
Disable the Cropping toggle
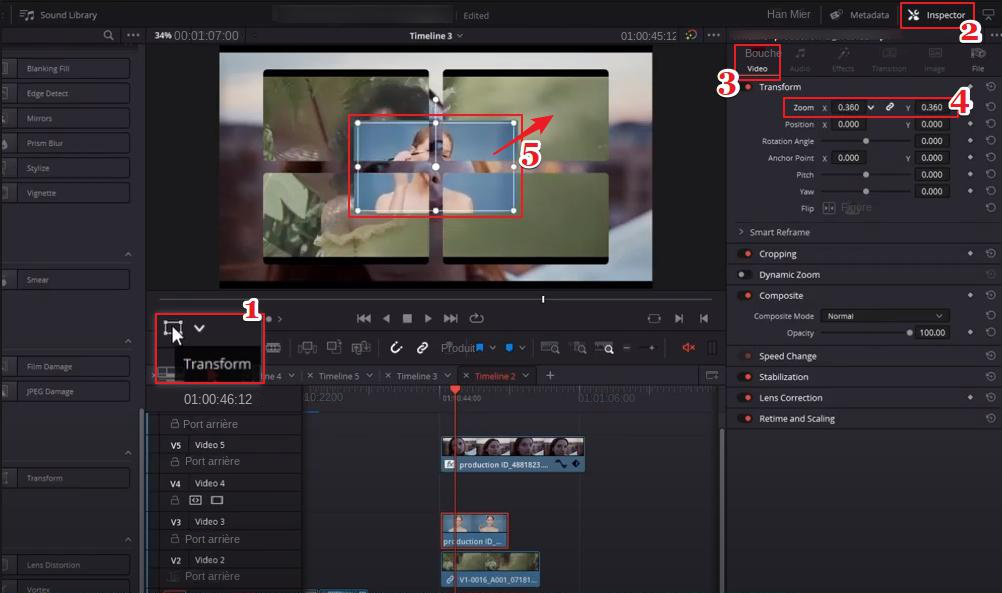[x=745, y=254]
